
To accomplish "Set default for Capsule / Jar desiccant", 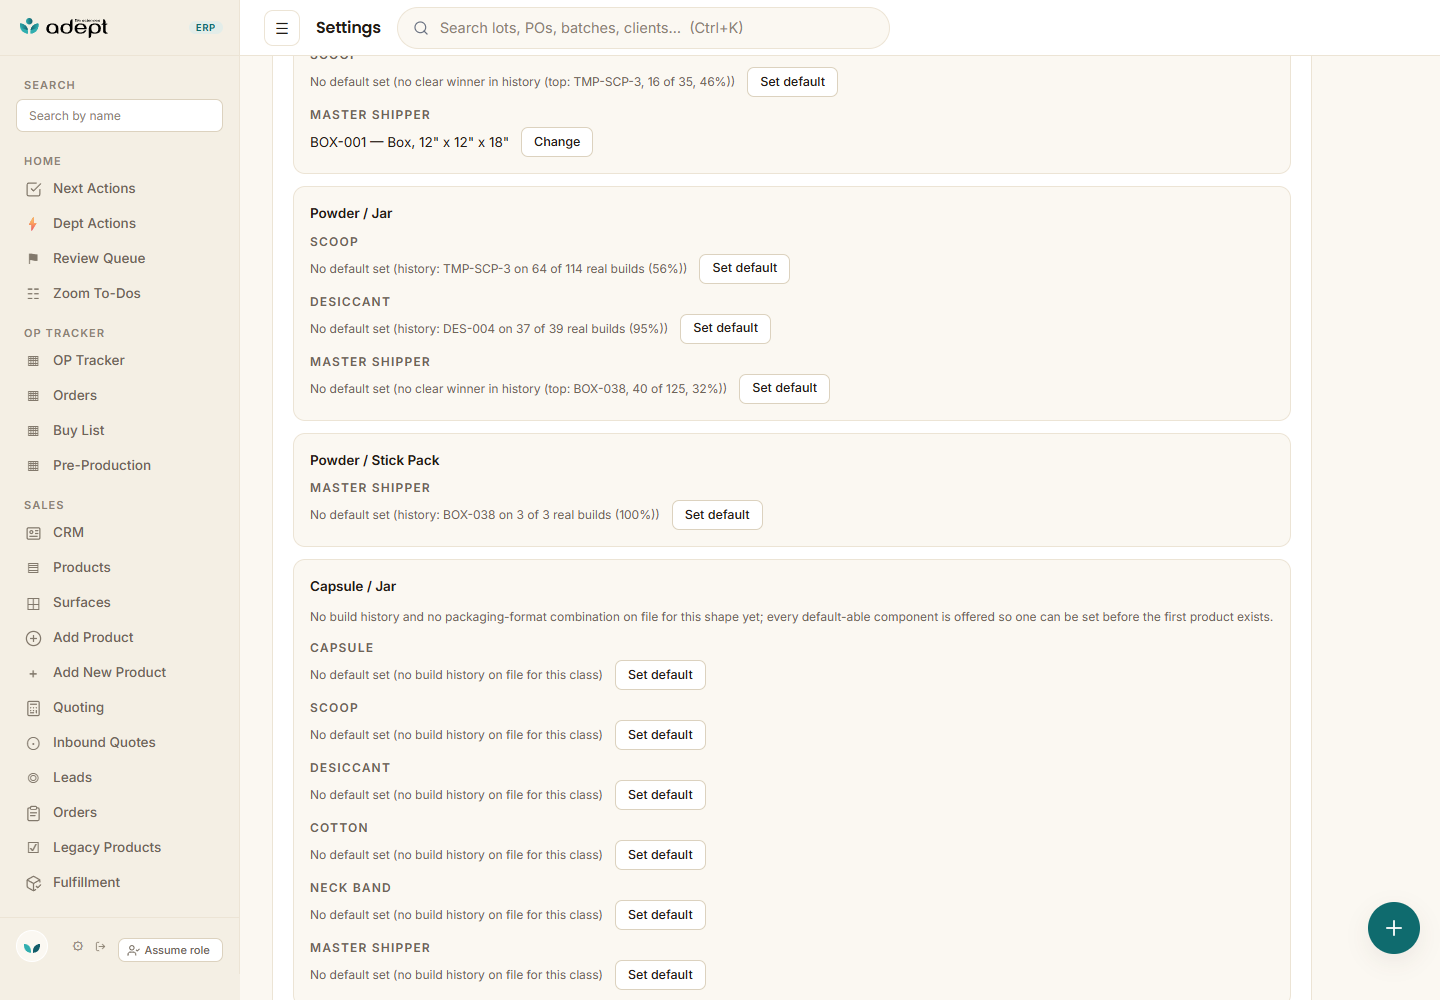I will 660,795.
